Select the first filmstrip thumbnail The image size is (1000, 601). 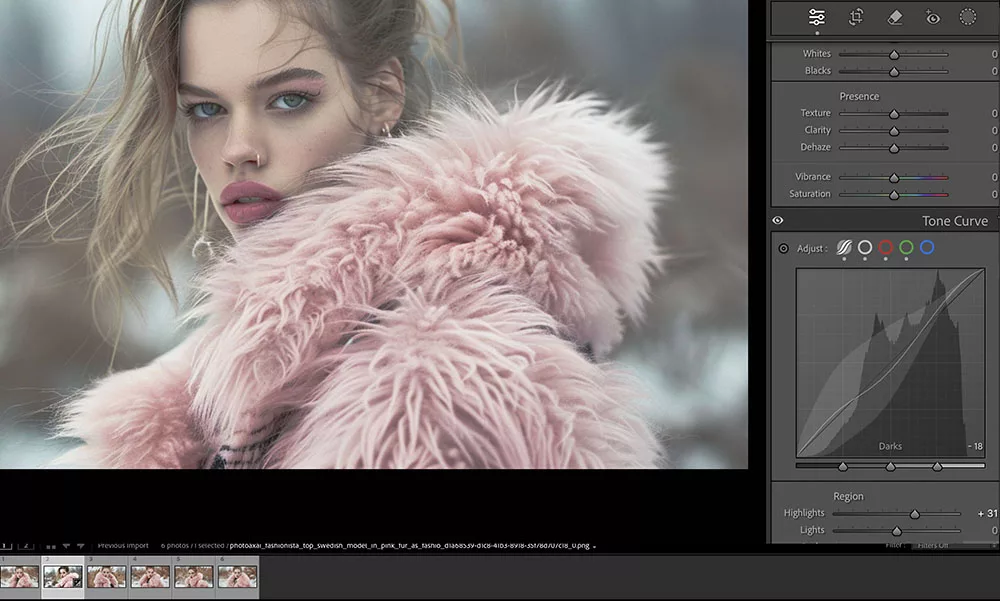[x=19, y=577]
